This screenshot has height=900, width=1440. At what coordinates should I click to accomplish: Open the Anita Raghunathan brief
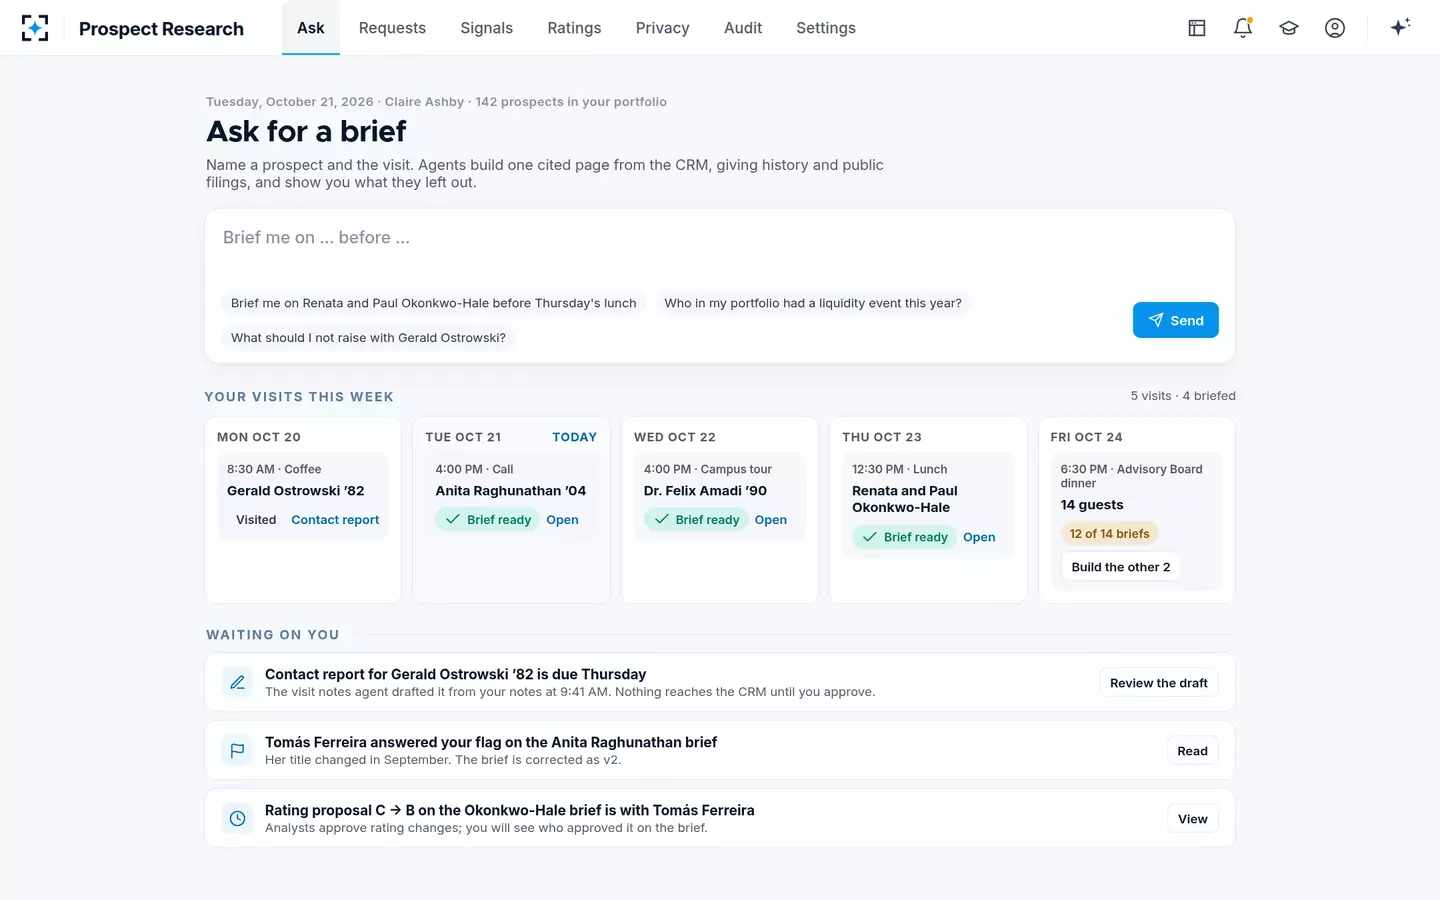pos(562,520)
